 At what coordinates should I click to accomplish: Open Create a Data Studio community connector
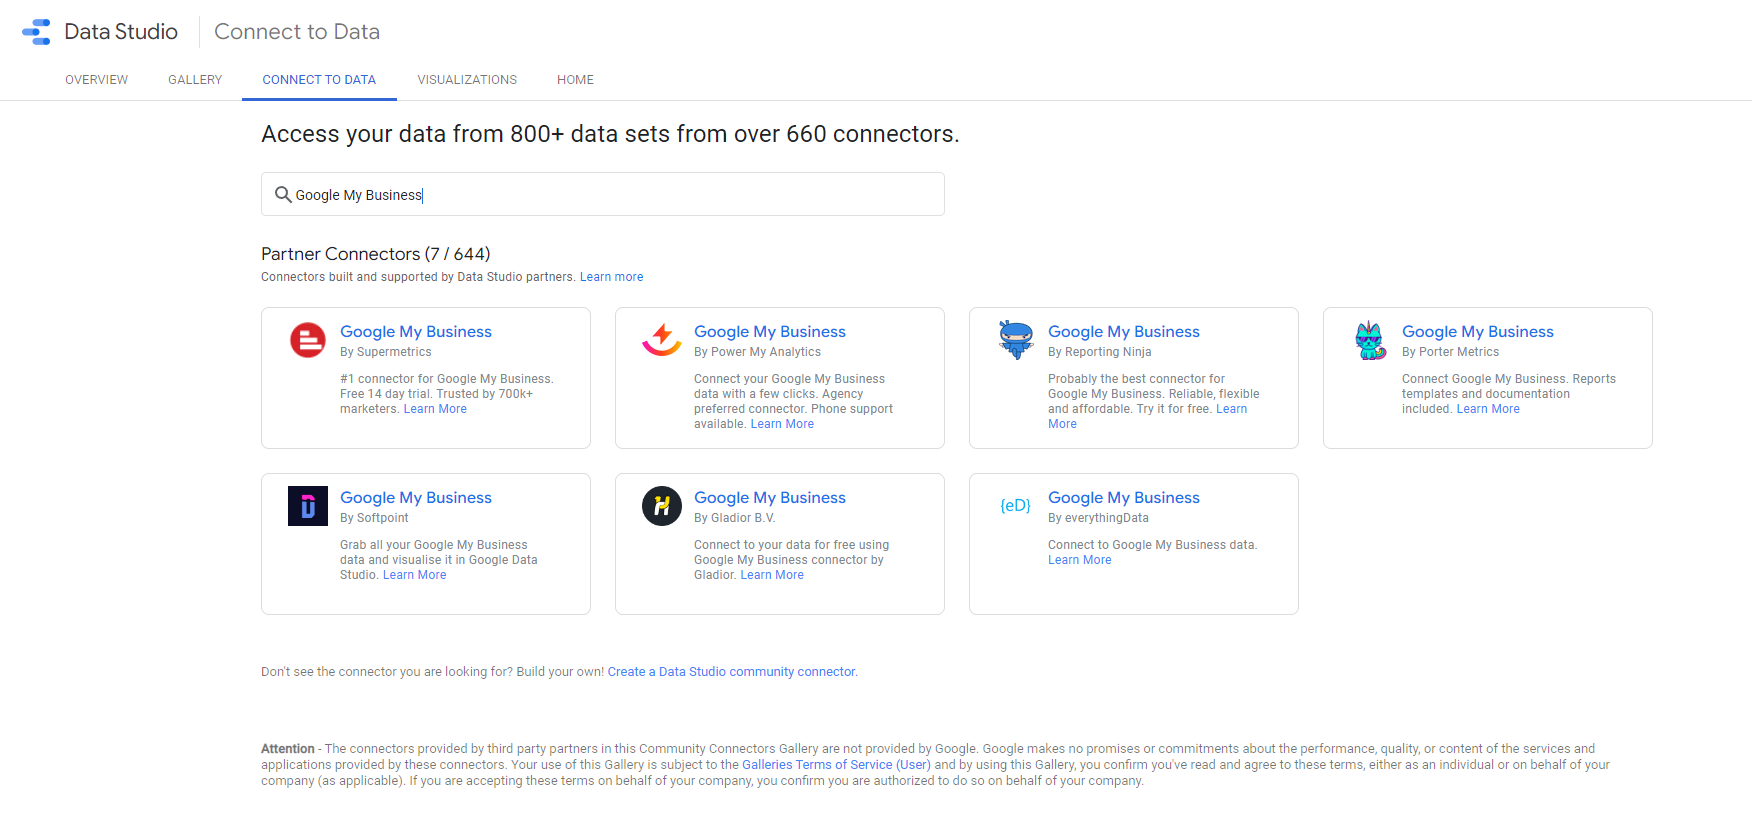(x=731, y=672)
